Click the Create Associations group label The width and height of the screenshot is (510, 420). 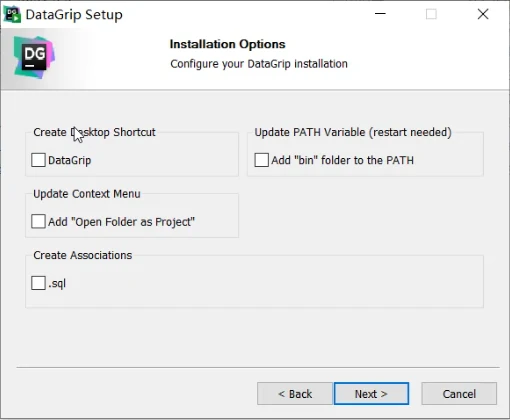point(83,255)
